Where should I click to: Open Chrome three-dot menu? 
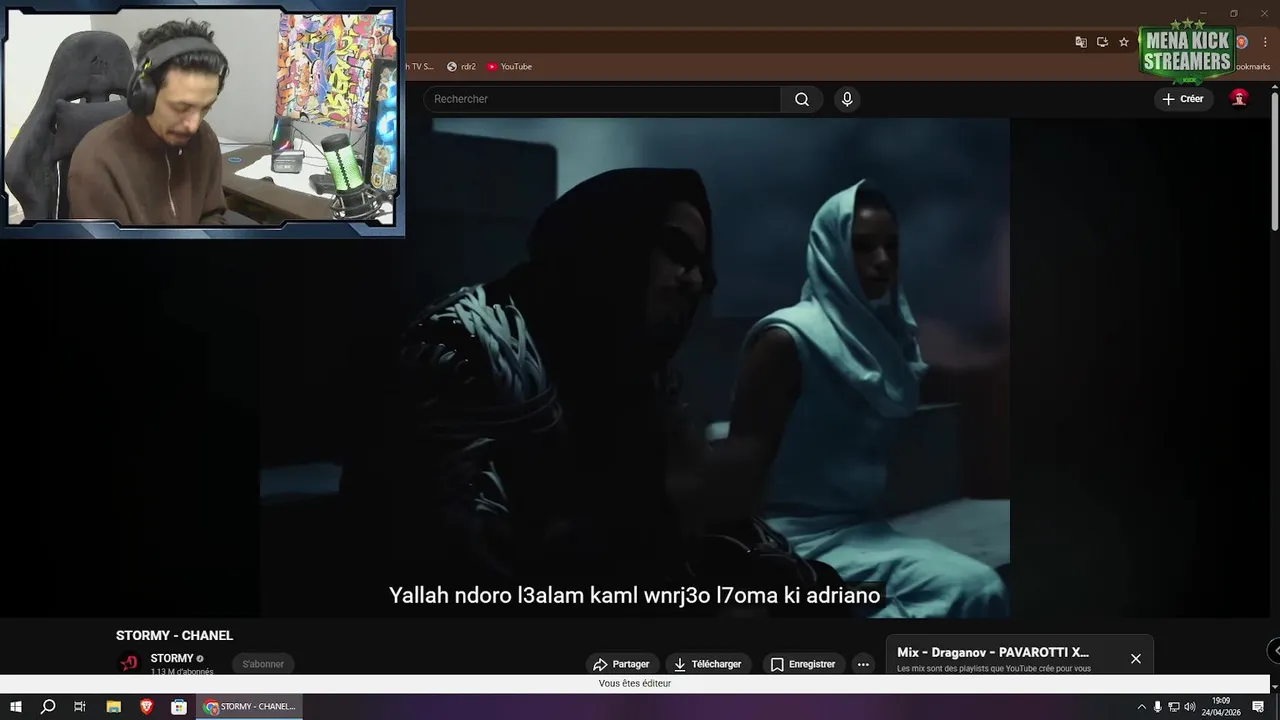[x=1265, y=42]
